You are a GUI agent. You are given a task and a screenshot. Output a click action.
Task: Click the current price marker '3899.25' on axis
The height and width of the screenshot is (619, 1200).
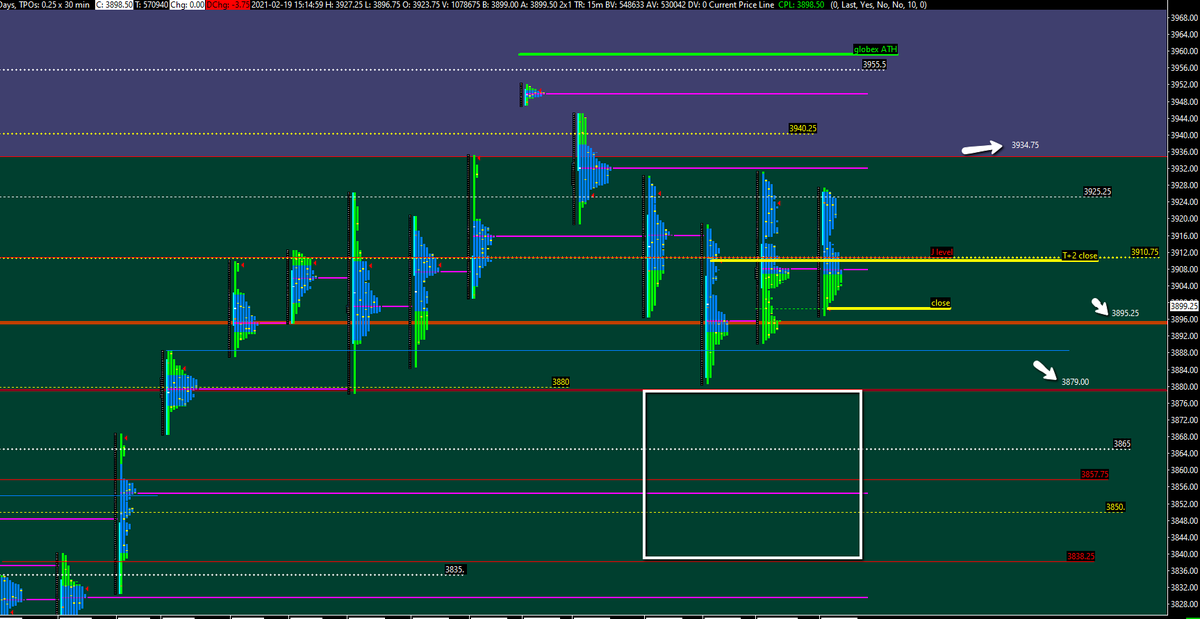click(1184, 305)
